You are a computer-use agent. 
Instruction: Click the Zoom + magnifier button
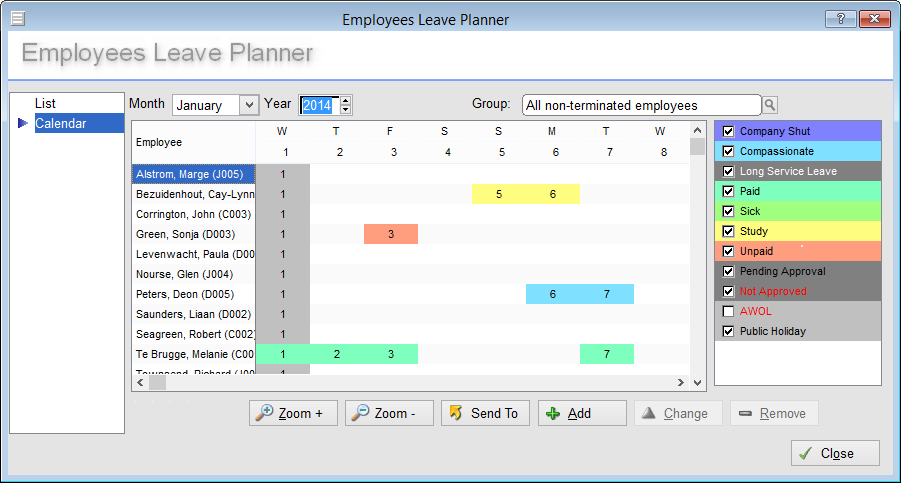[x=292, y=413]
